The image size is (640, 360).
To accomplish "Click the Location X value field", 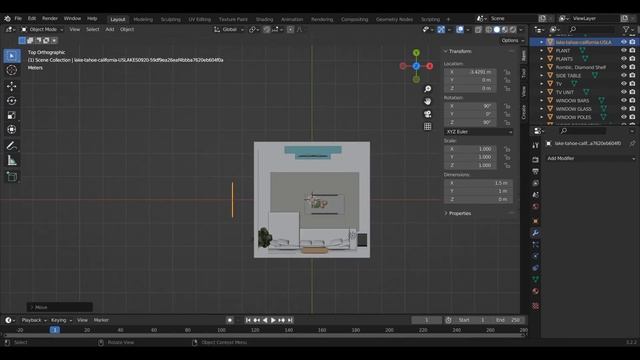I will tap(470, 72).
